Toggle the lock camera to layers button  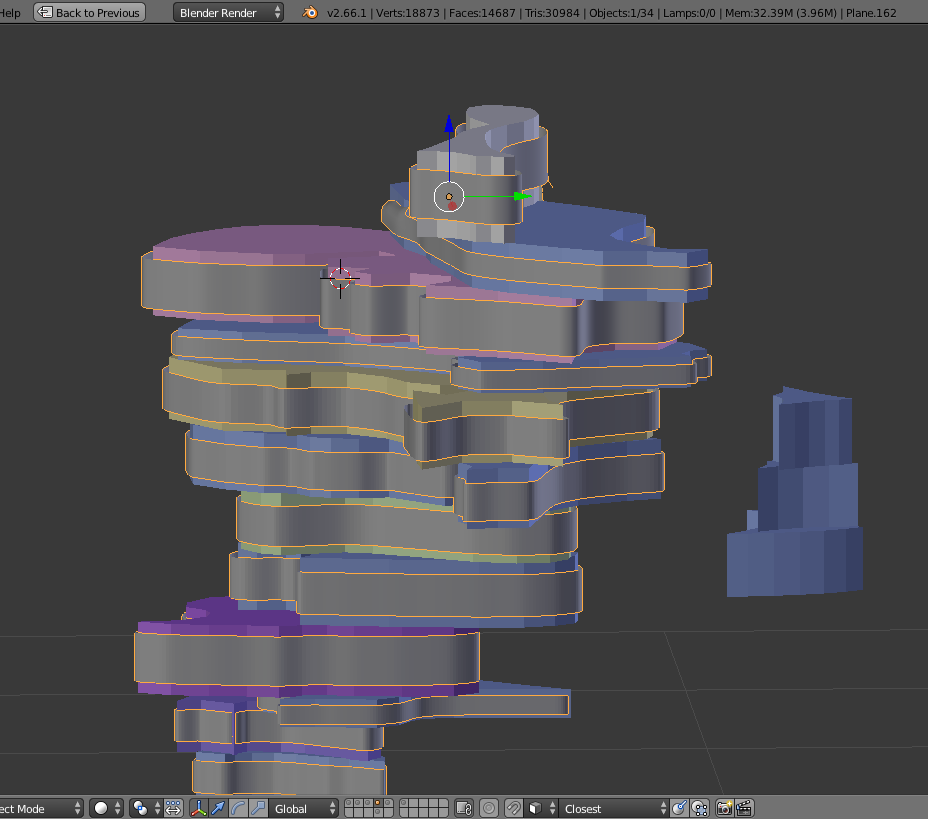(464, 808)
